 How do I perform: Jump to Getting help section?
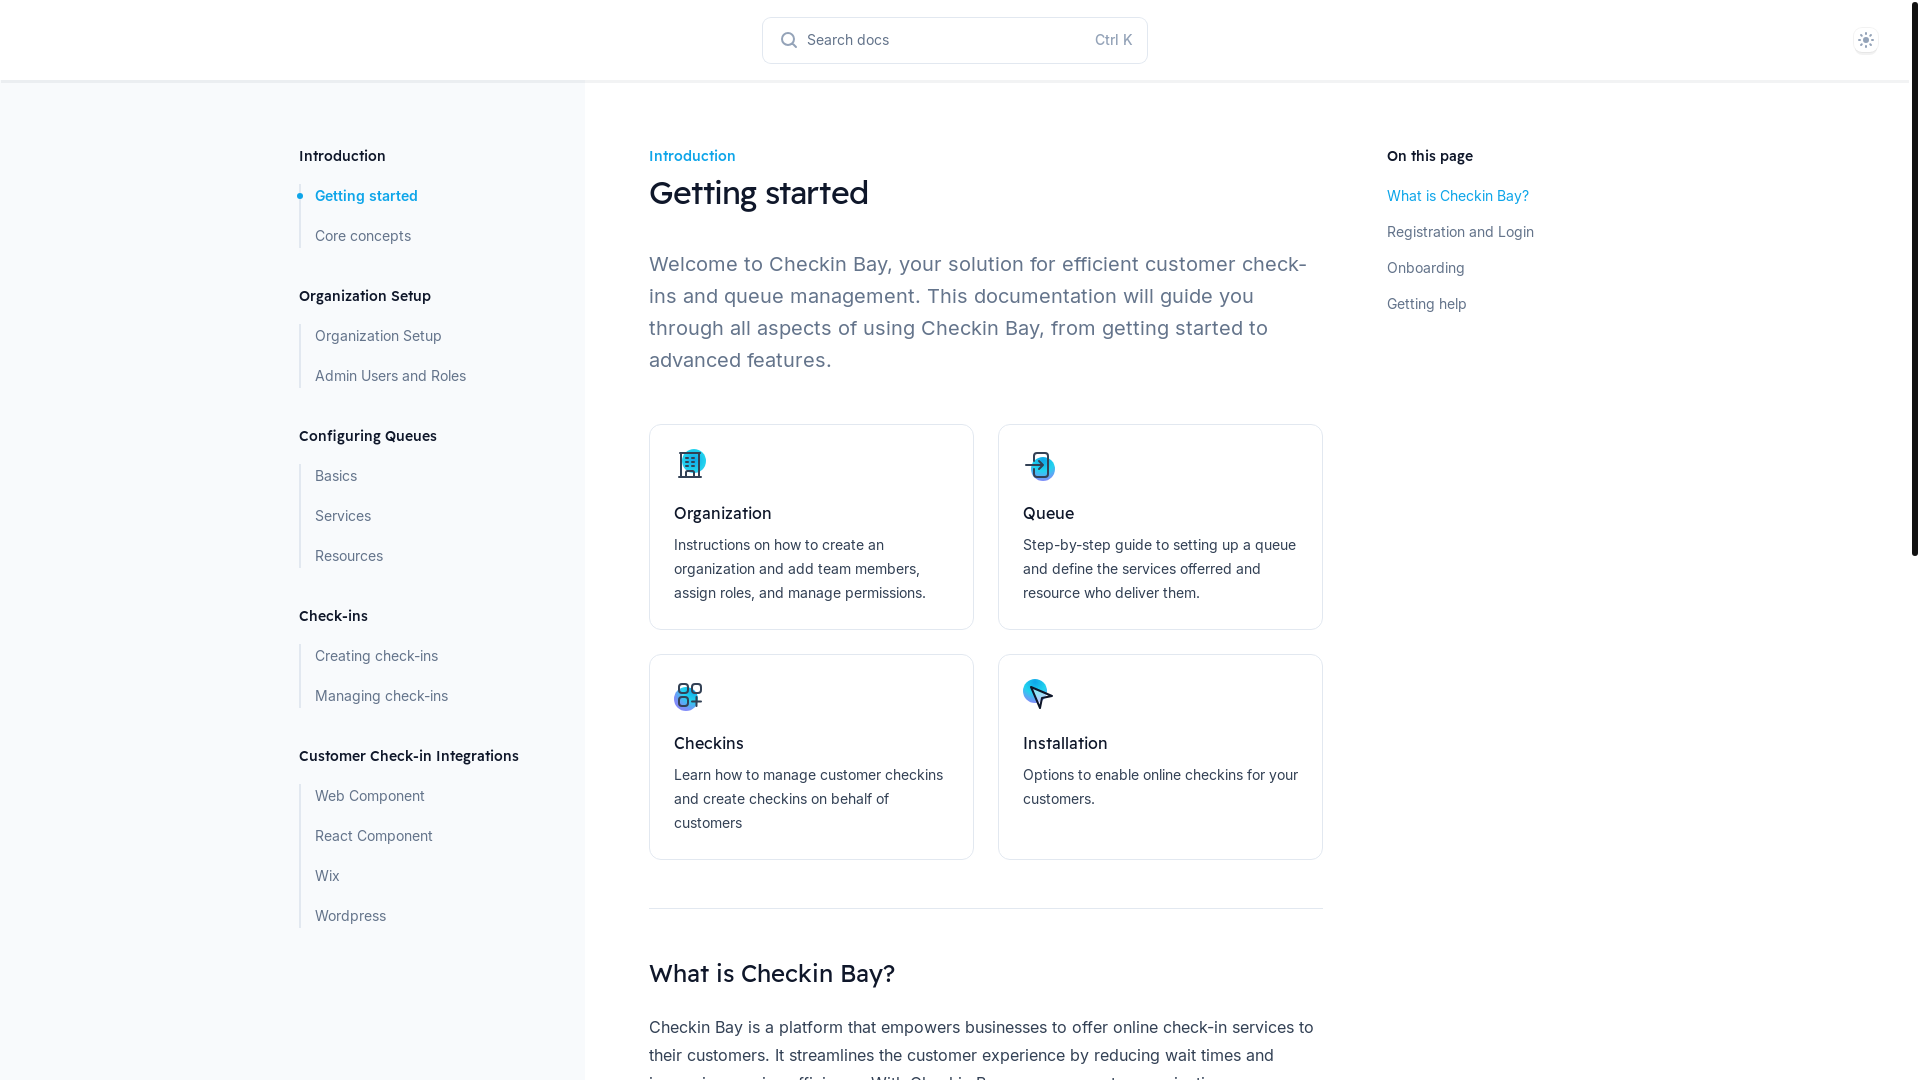coord(1427,304)
